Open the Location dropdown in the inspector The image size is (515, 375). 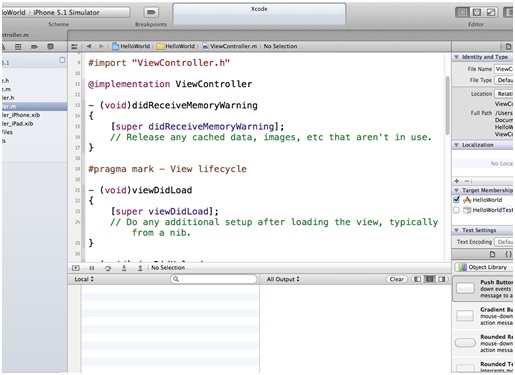click(504, 94)
